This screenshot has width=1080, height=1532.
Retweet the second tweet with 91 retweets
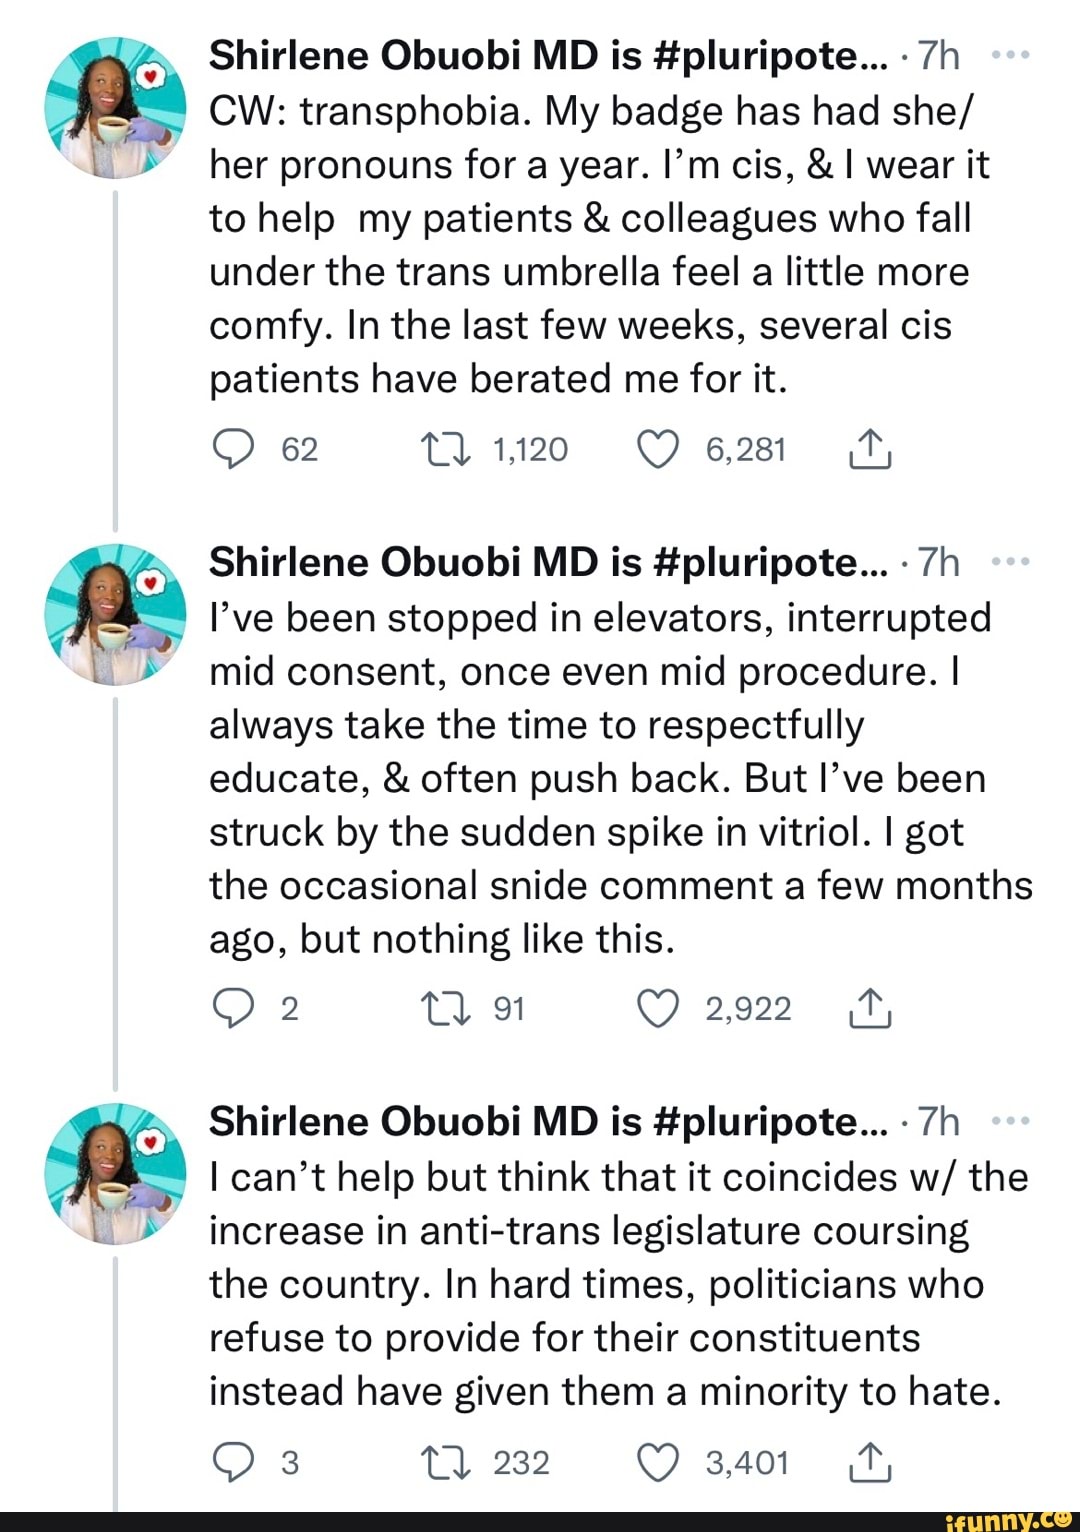point(446,1008)
